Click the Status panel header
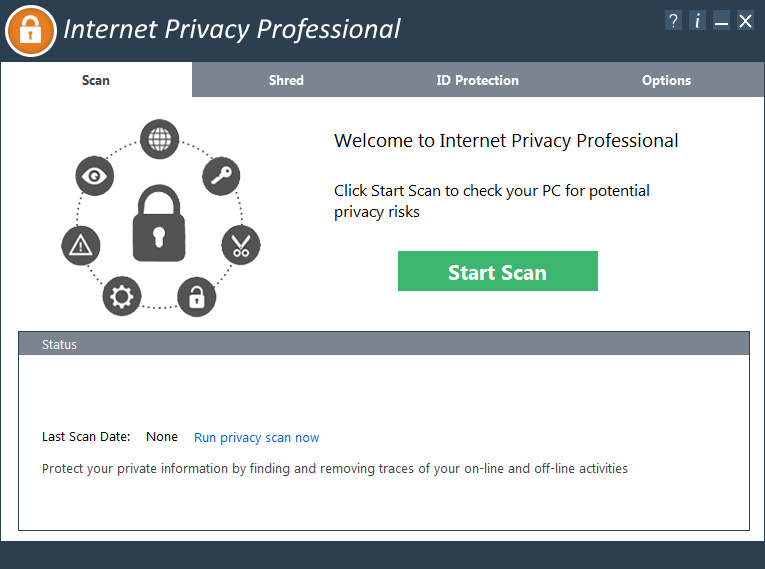This screenshot has height=569, width=765. [x=383, y=344]
